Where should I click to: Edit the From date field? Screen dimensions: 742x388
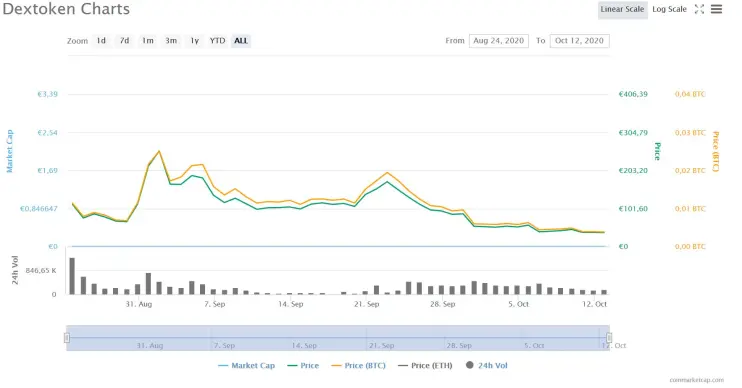point(499,41)
